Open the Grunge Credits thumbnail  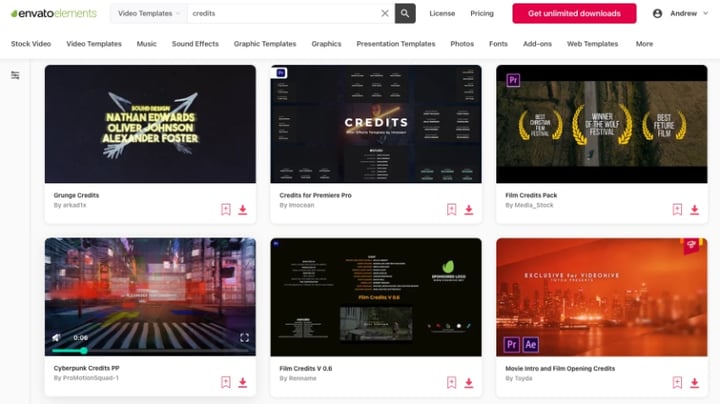[x=150, y=124]
